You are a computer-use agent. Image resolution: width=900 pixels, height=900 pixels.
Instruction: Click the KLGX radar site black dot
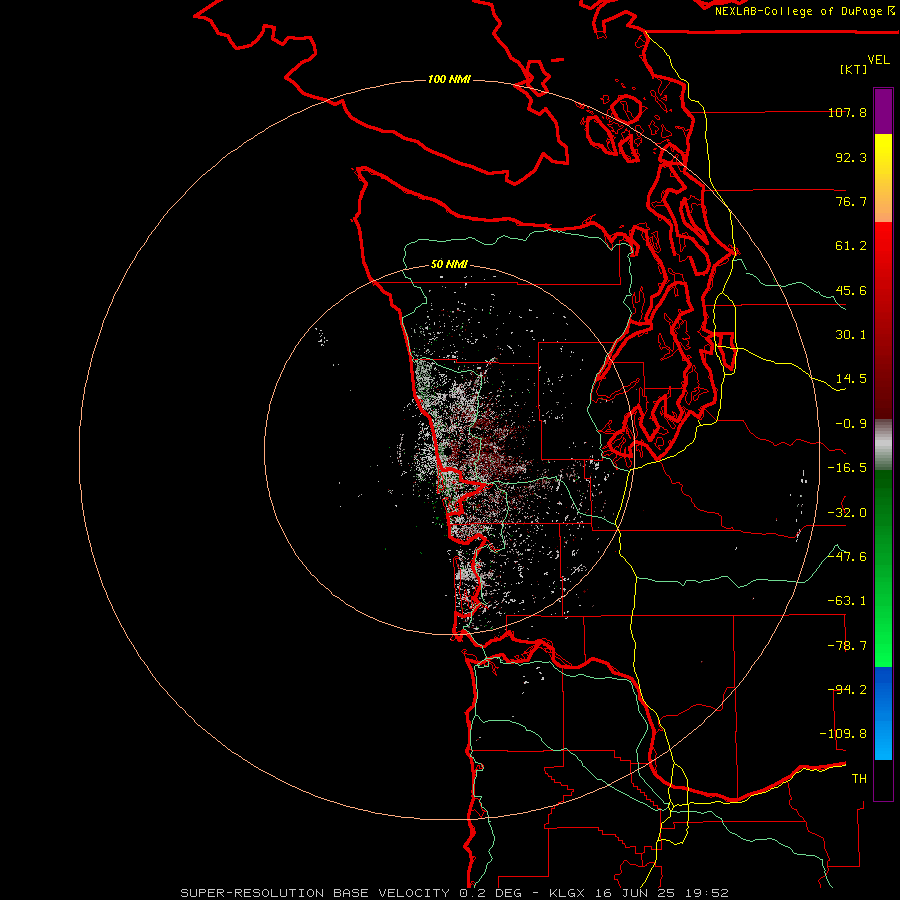tap(447, 452)
